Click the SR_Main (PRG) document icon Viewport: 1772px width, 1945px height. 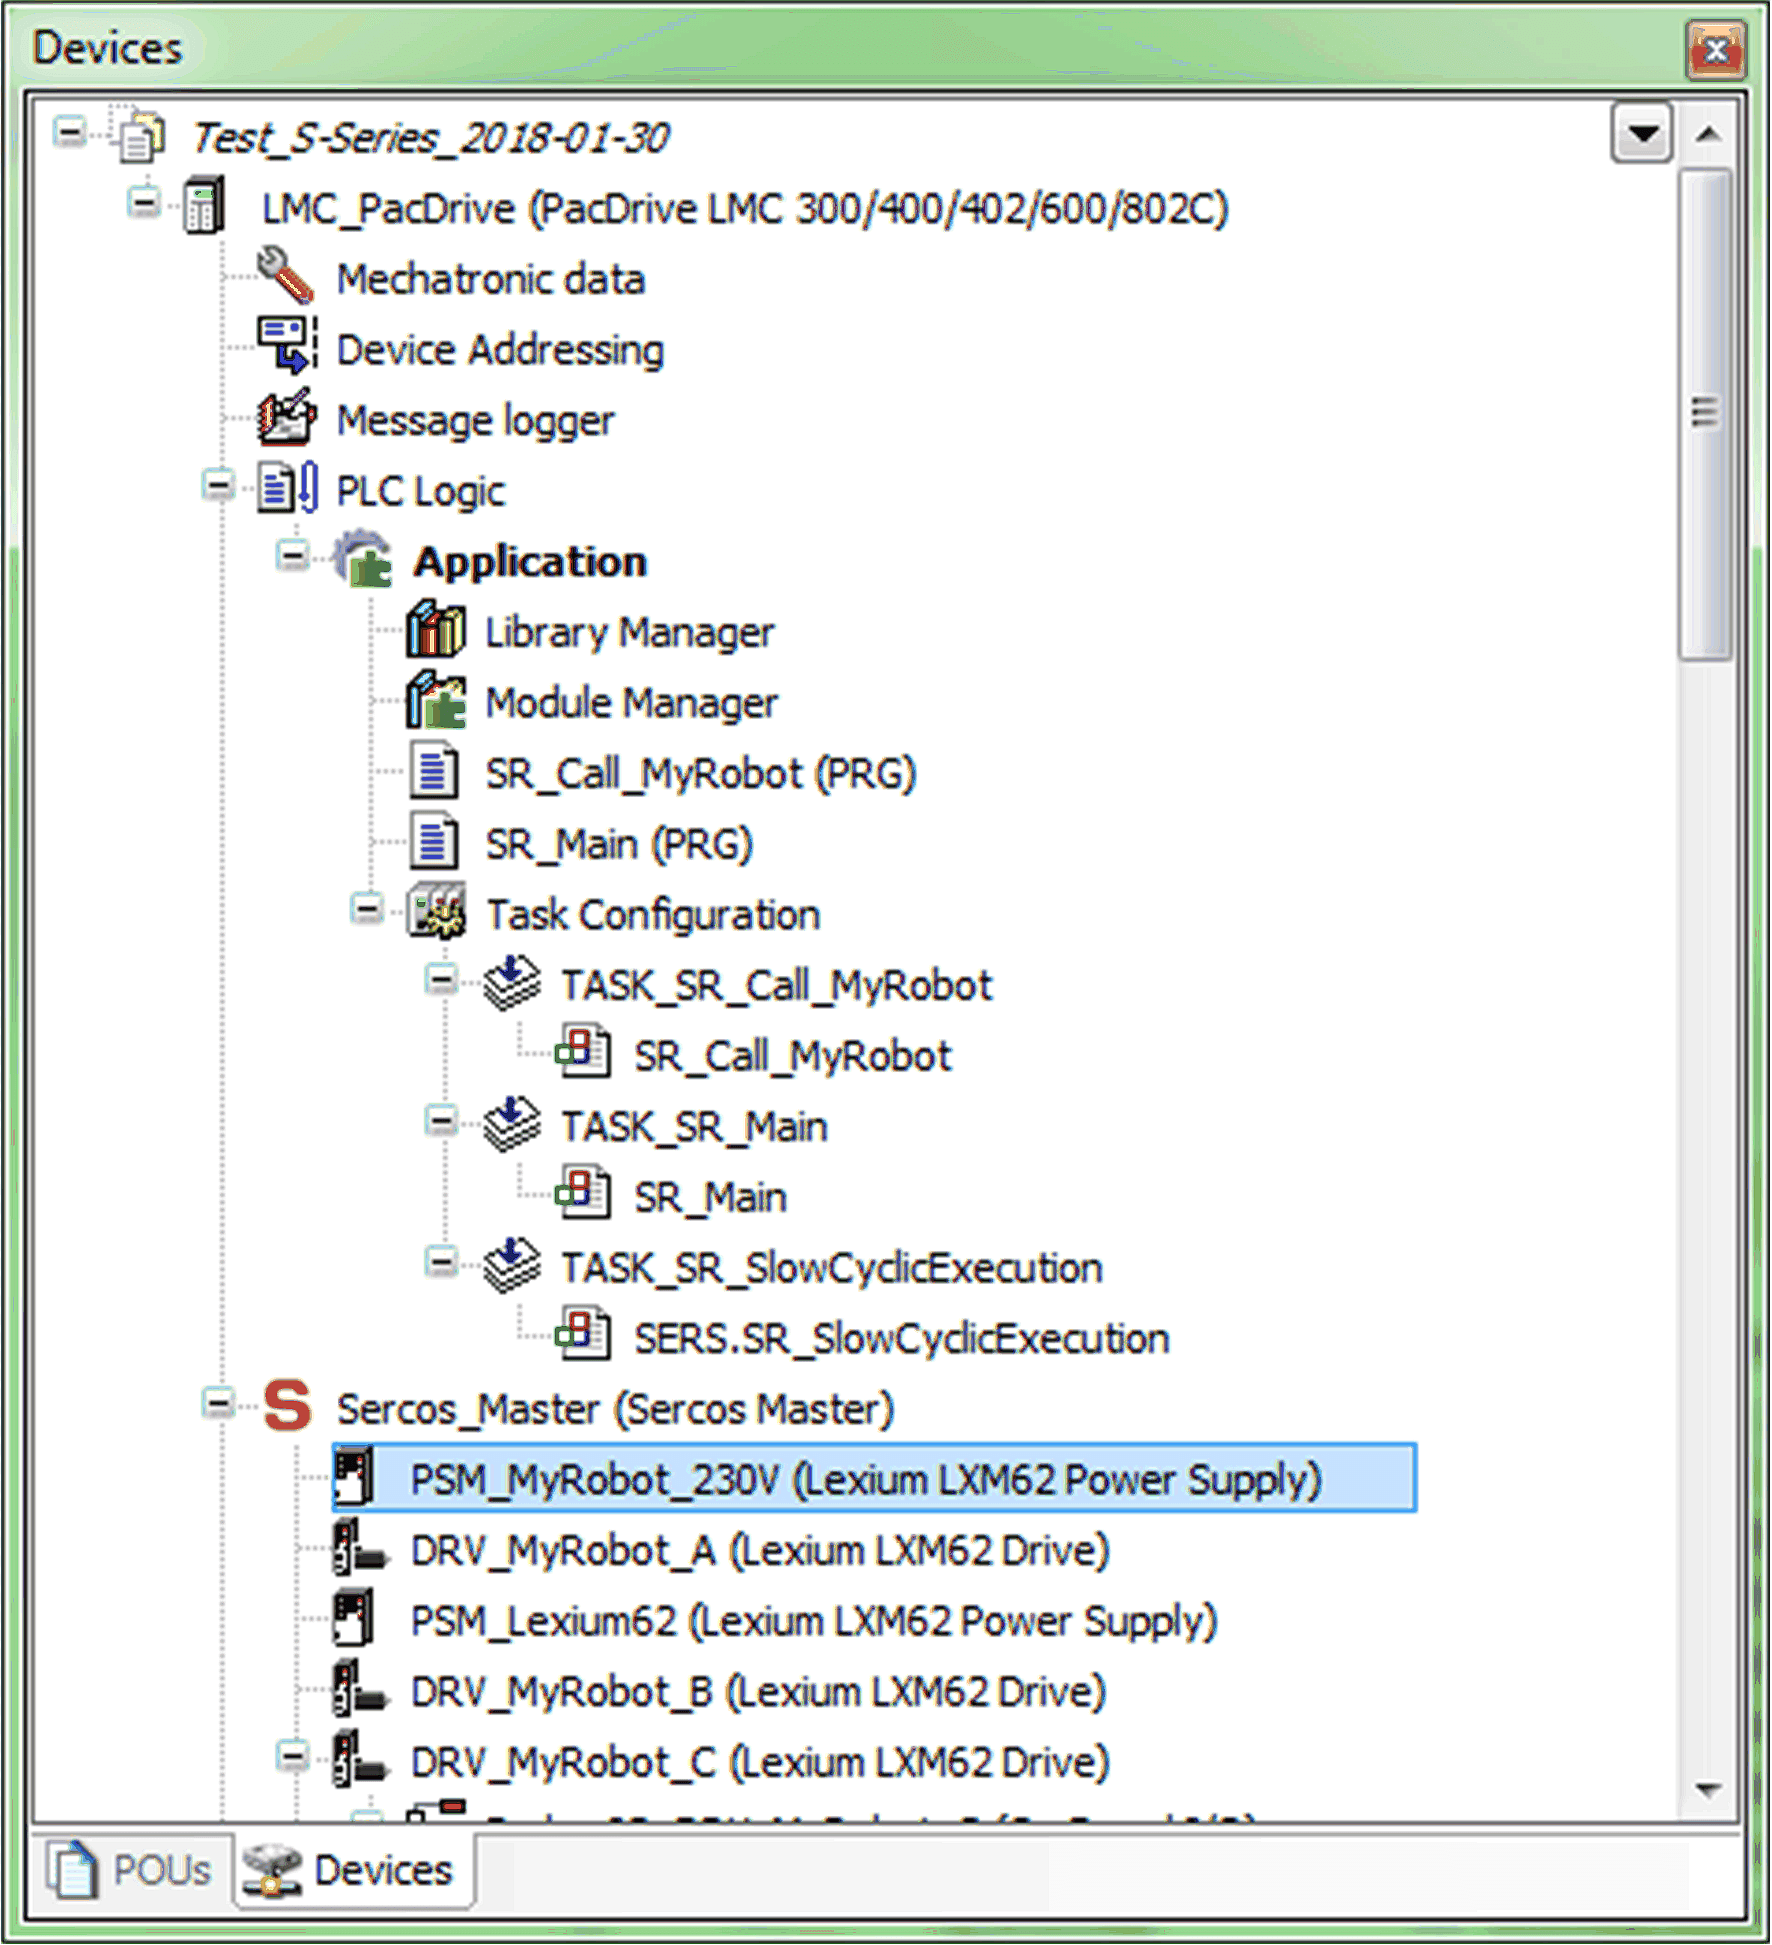[434, 842]
